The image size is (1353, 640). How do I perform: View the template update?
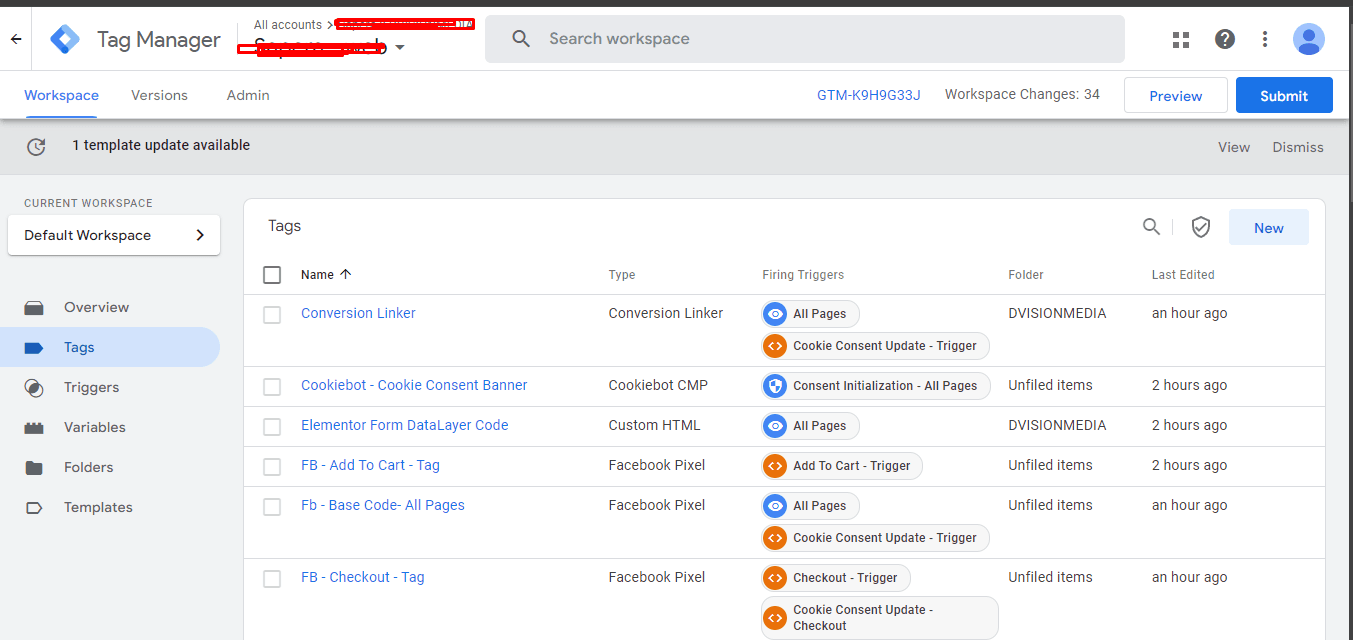pyautogui.click(x=1234, y=147)
